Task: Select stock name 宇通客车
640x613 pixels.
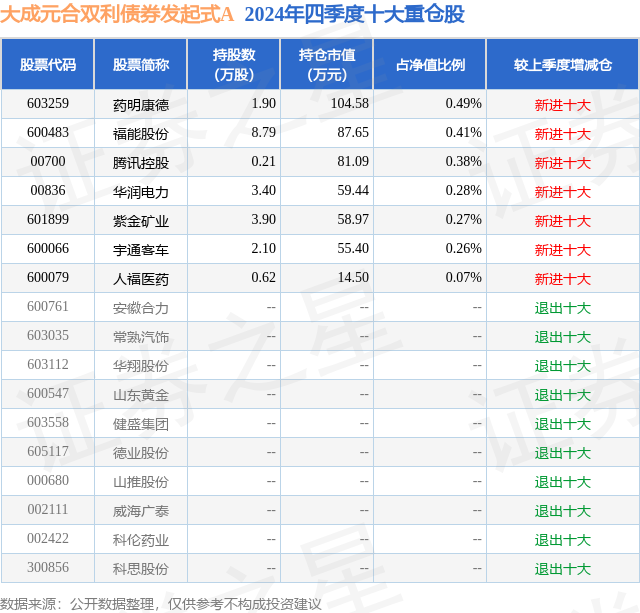Action: click(141, 250)
